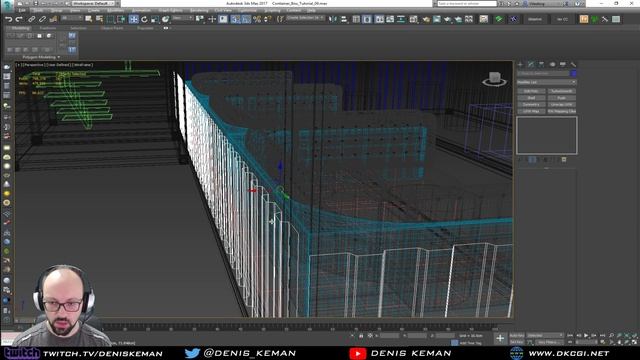
Task: Click the time slider track
Action: (298, 327)
